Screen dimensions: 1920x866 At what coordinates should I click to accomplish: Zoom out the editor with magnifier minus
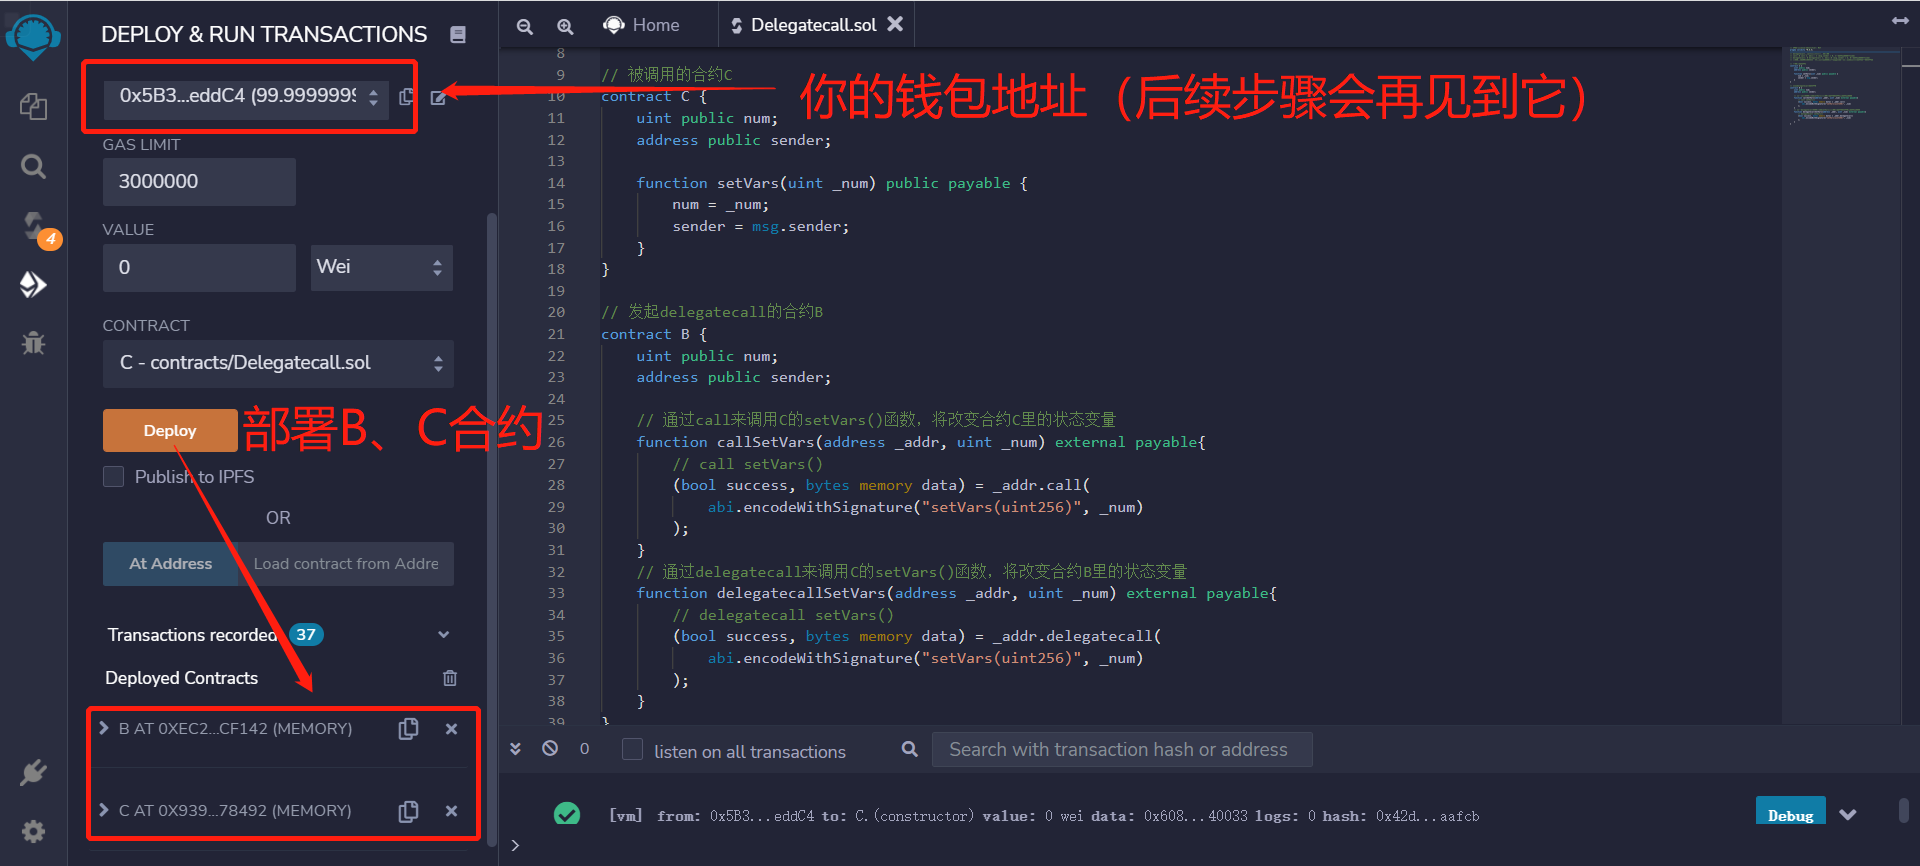(524, 26)
